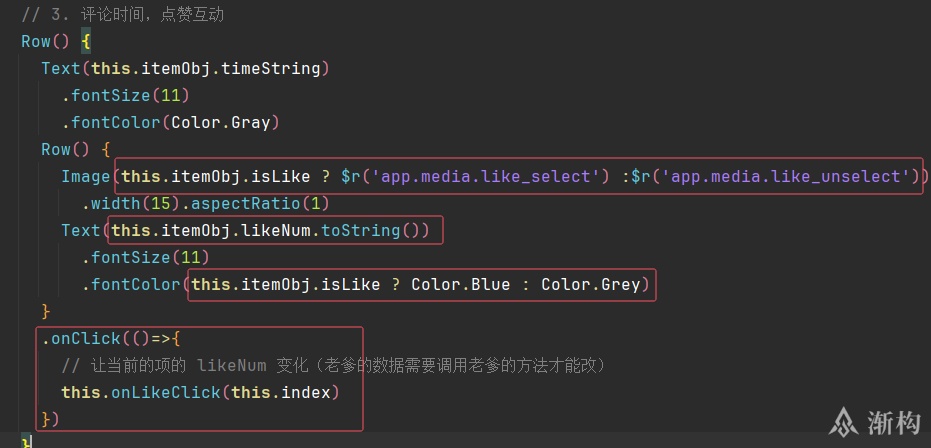Viewport: 931px width, 448px height.
Task: Click the .onClick handler keyword
Action: (84, 338)
